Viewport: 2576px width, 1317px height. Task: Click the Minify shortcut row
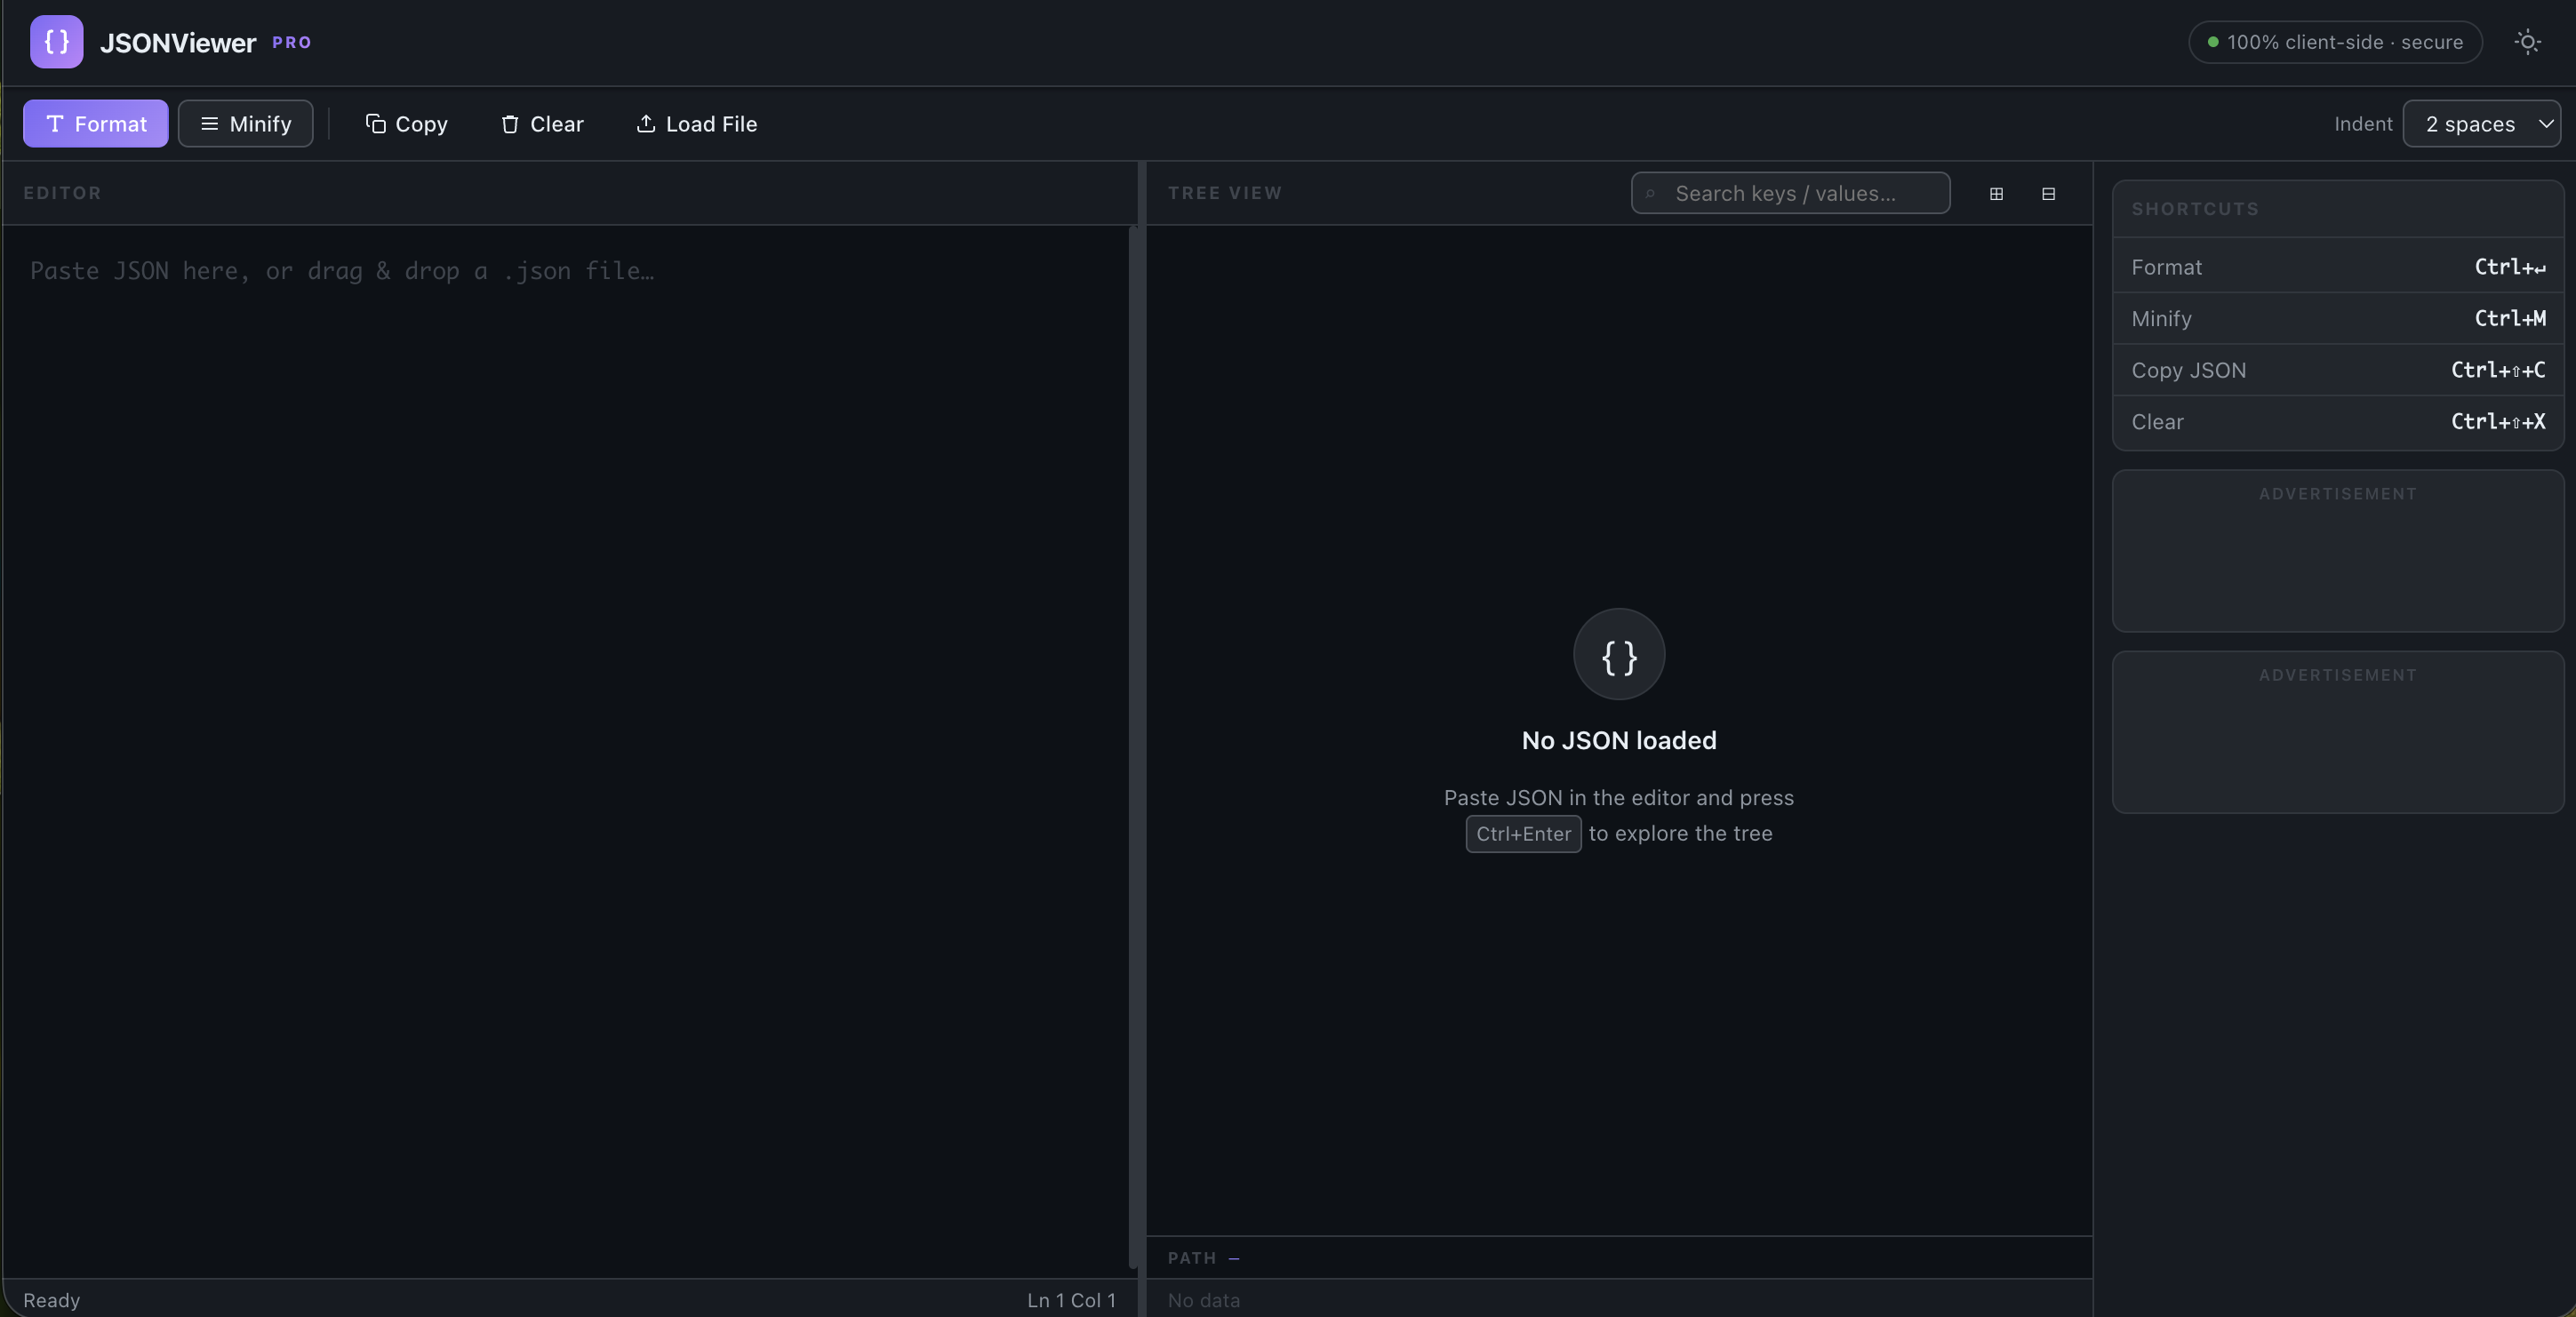coord(2338,318)
